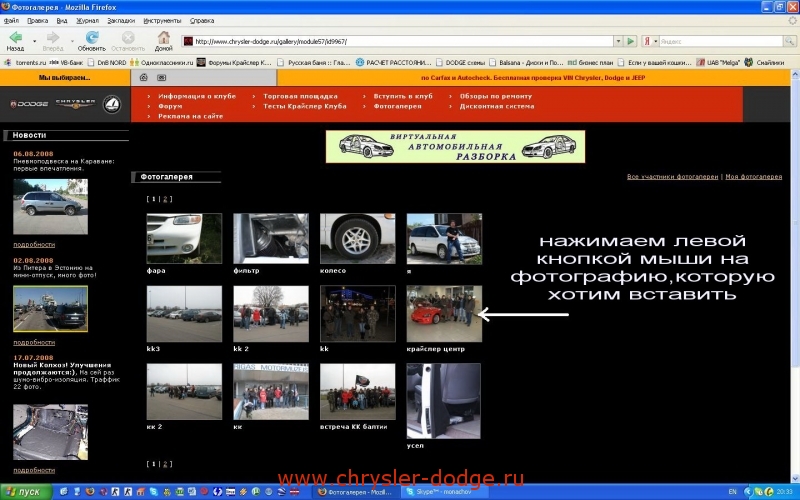Open the Пуск start menu

pyautogui.click(x=26, y=492)
